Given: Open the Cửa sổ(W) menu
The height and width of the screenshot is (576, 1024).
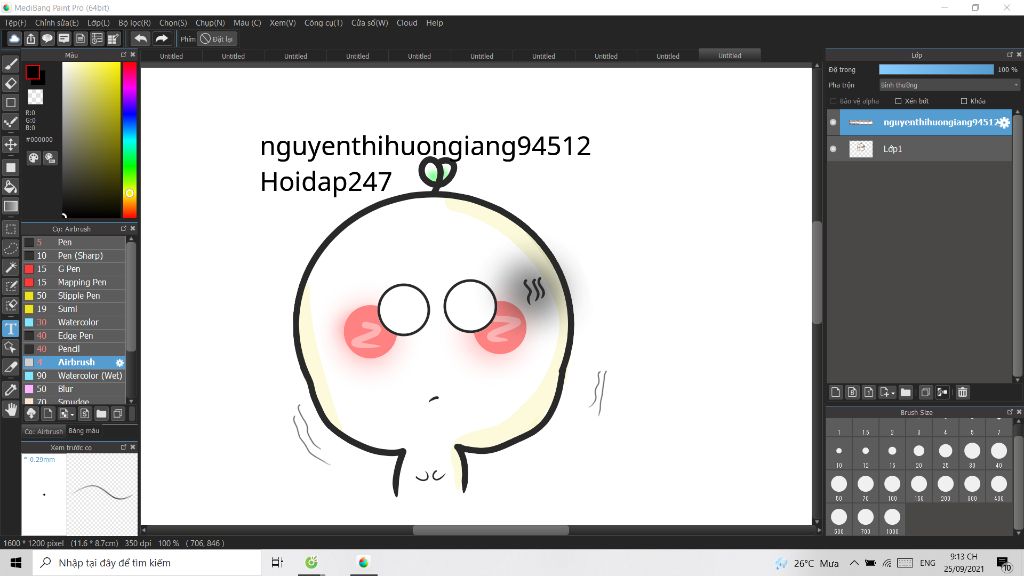Looking at the screenshot, I should pos(370,23).
